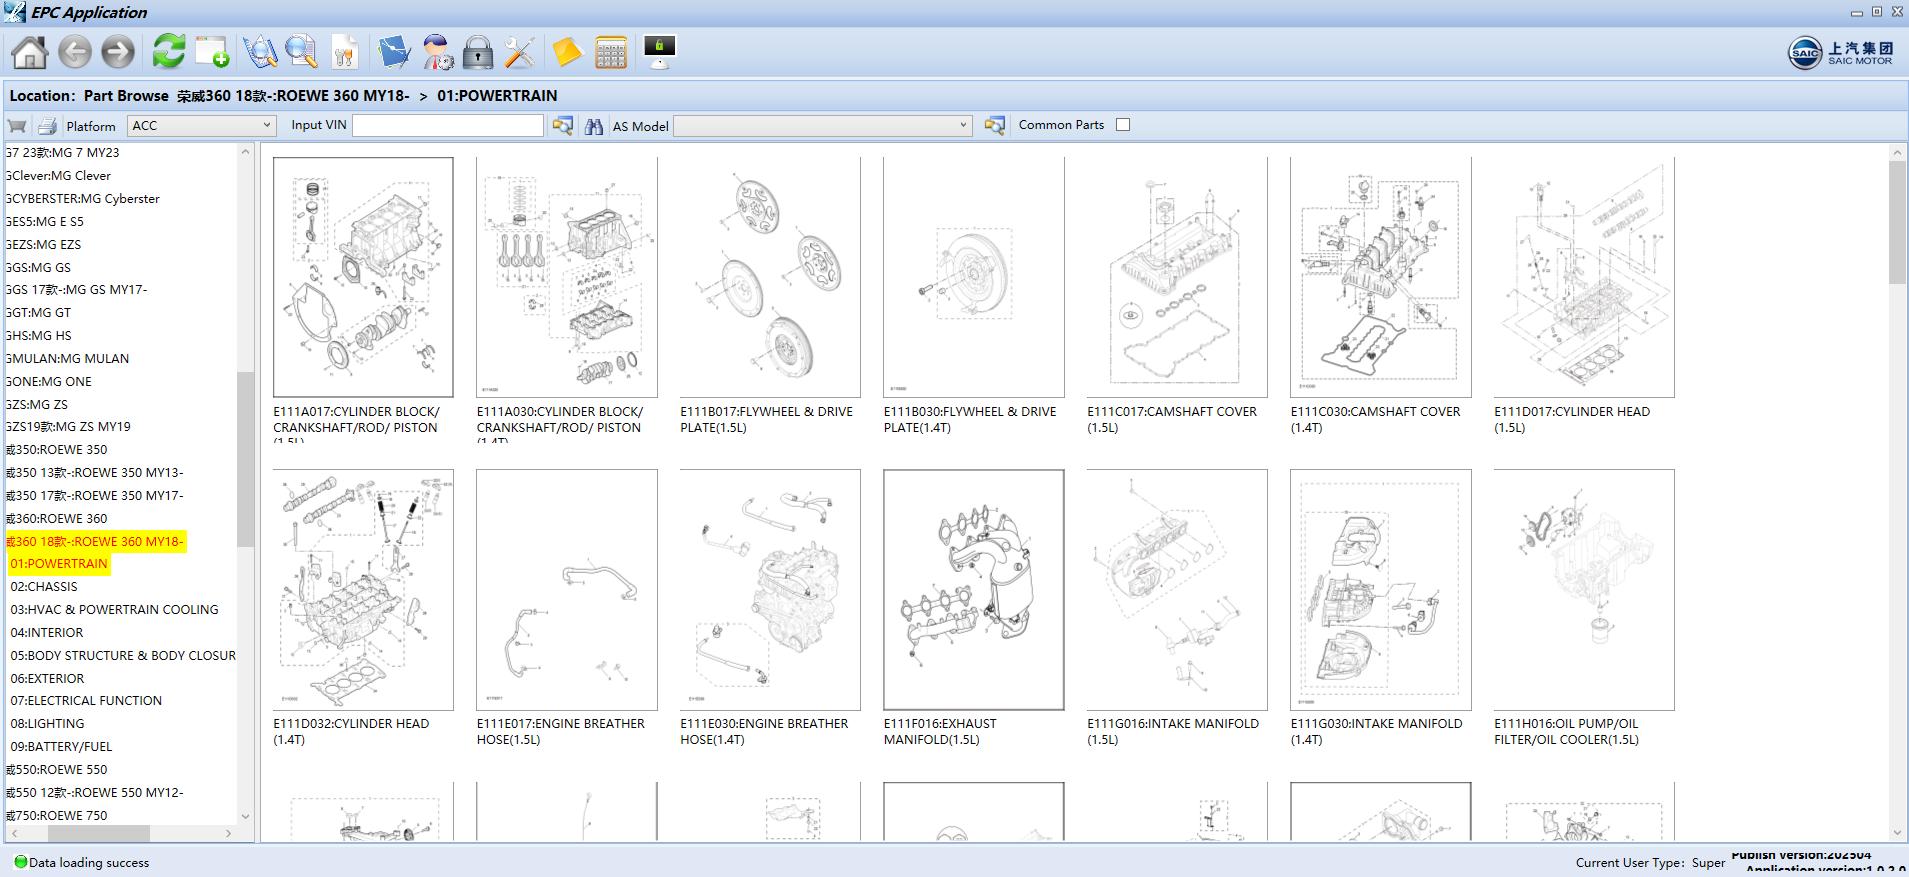Search VIN with the lookup icon

click(563, 126)
